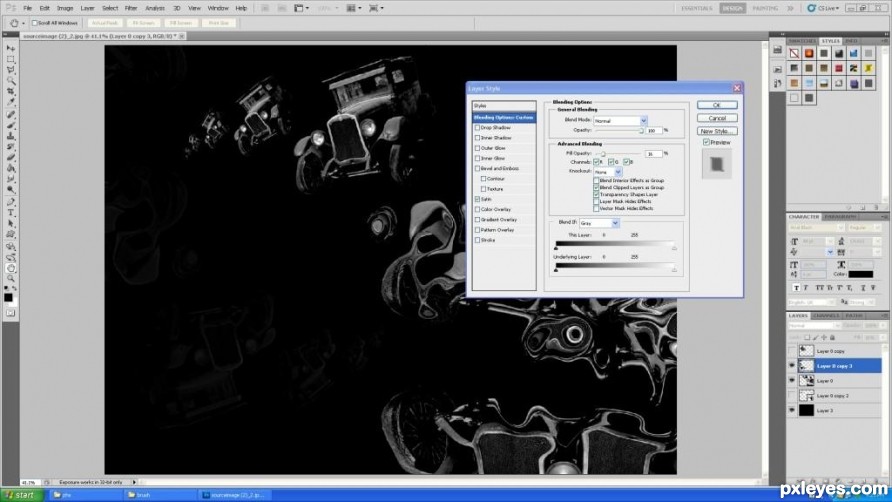Select the Gradient tool
Screen dimensions: 892x502
[11, 169]
